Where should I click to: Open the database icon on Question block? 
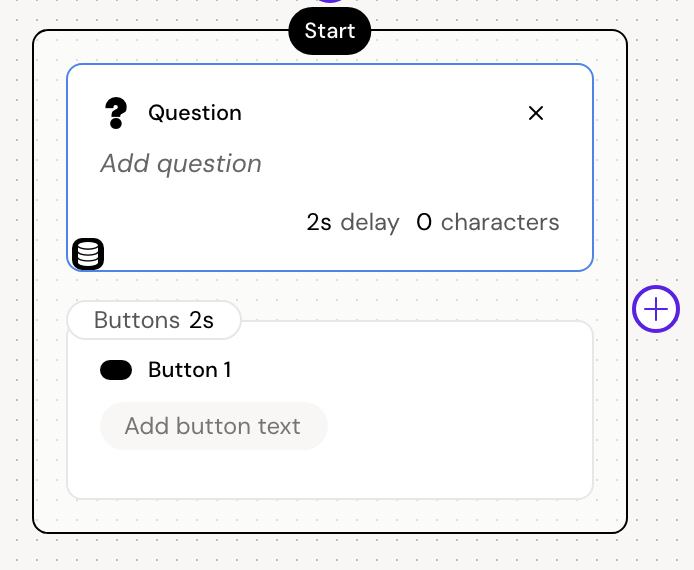point(88,254)
